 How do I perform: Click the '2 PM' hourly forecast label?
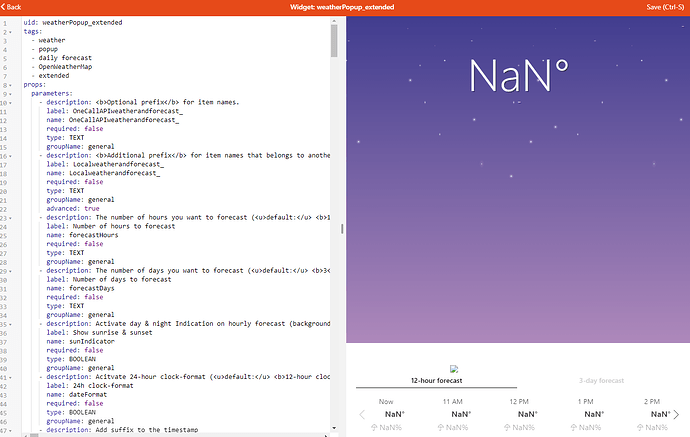point(652,402)
